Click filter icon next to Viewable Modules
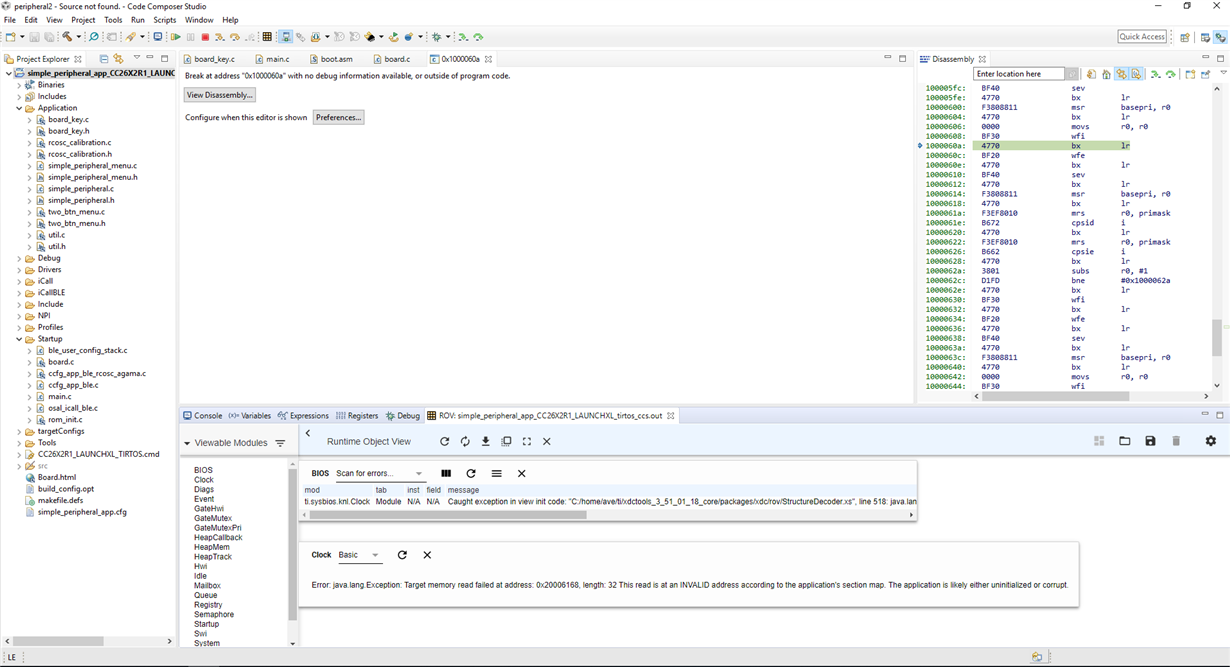Image resolution: width=1230 pixels, height=667 pixels. click(280, 443)
